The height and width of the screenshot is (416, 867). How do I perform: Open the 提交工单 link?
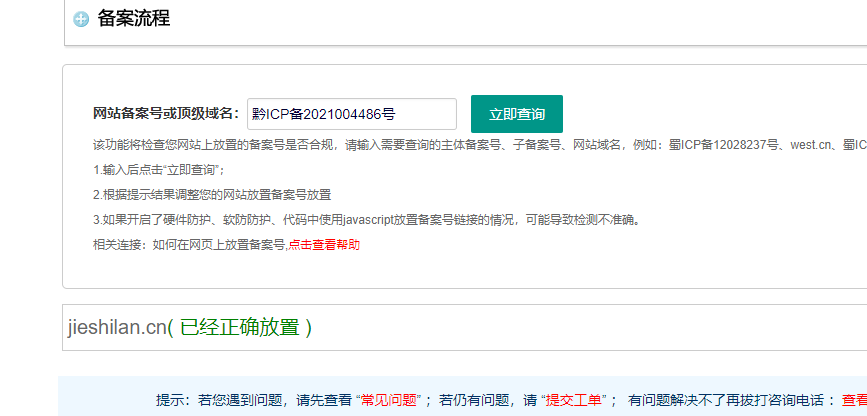tap(574, 399)
